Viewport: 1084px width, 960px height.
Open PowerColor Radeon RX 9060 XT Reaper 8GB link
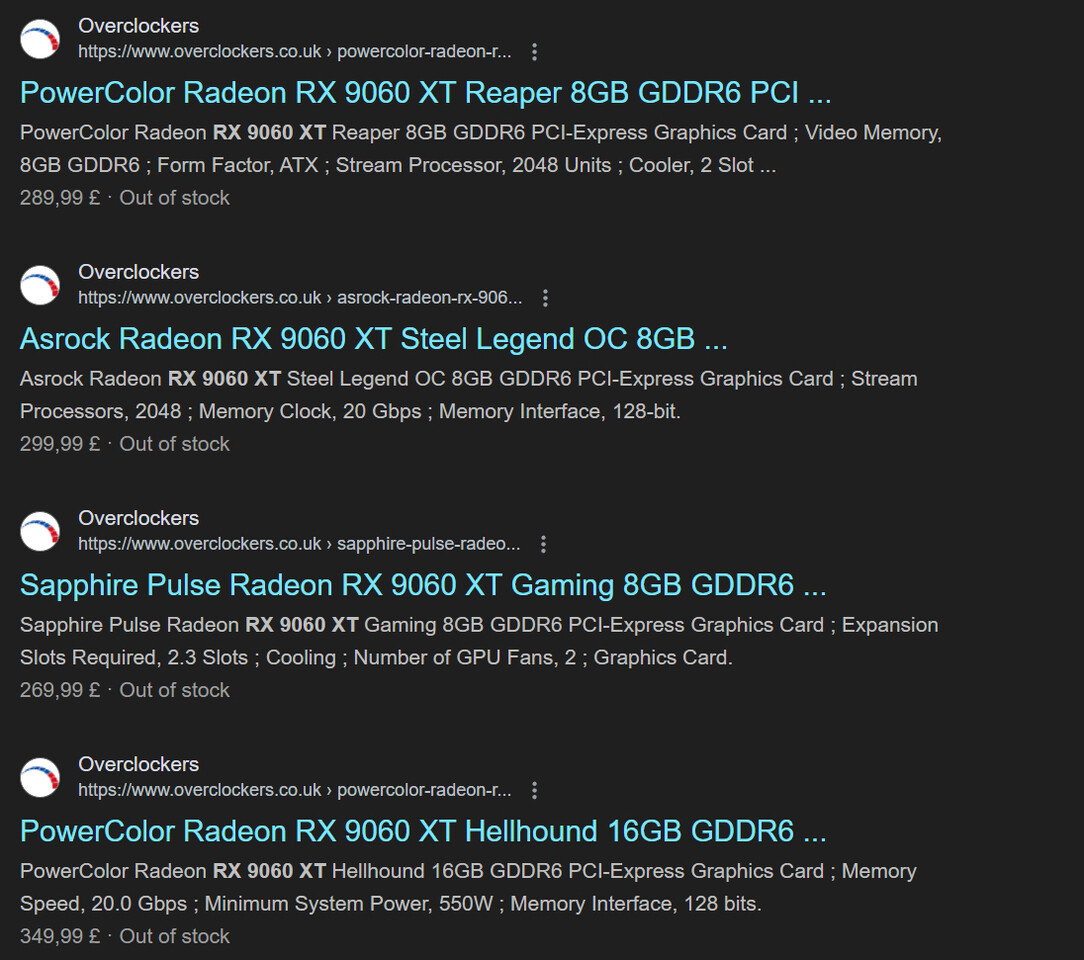425,93
